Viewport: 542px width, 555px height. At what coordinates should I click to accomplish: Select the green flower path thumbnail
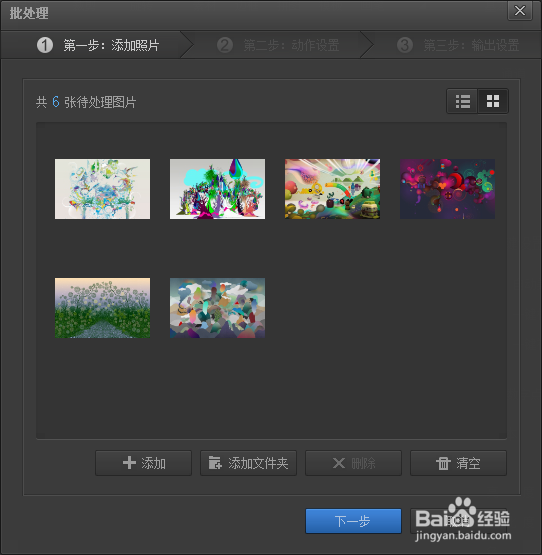[102, 308]
